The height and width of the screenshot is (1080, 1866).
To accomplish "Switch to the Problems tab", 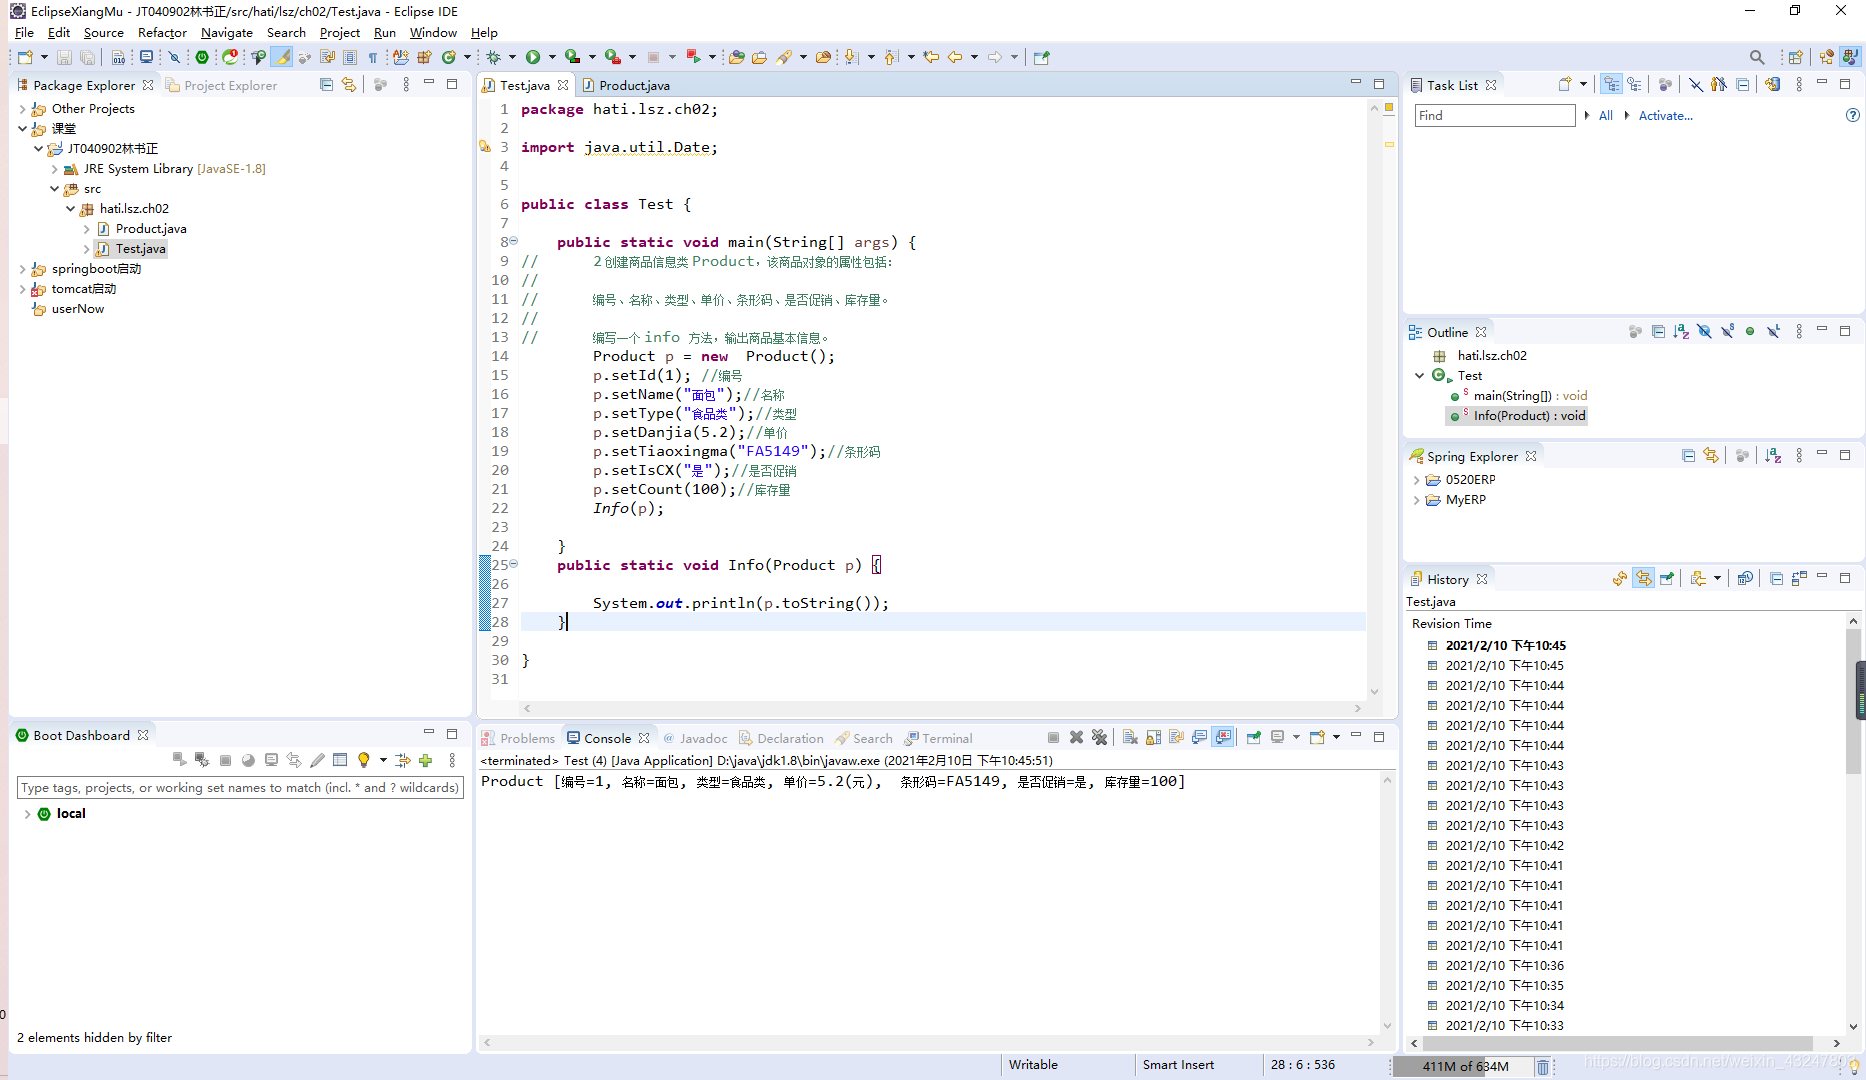I will 518,738.
